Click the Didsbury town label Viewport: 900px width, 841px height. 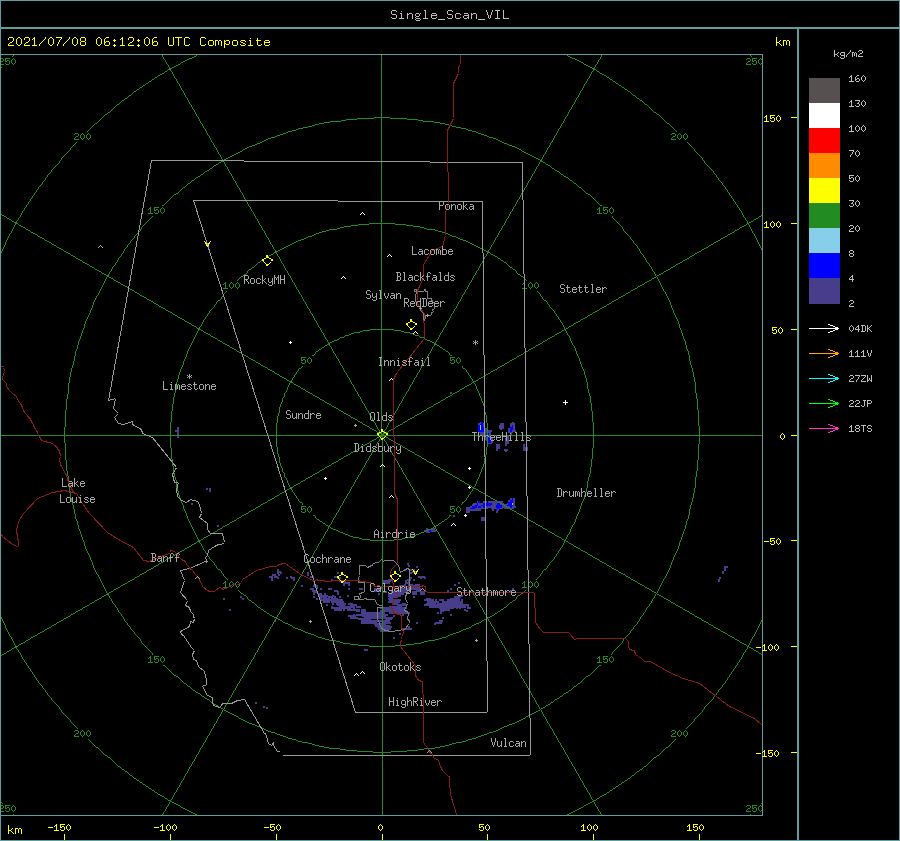(377, 448)
